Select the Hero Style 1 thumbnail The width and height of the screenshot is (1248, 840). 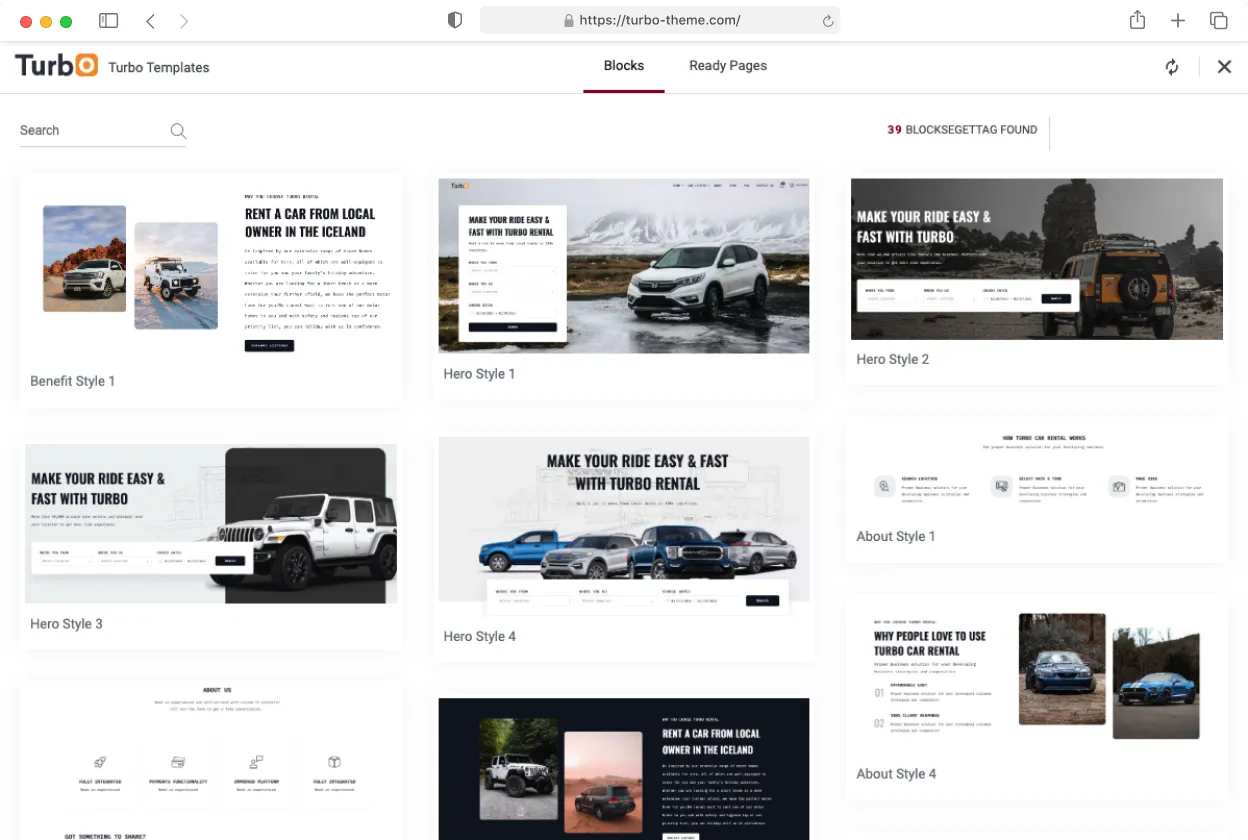pos(624,265)
